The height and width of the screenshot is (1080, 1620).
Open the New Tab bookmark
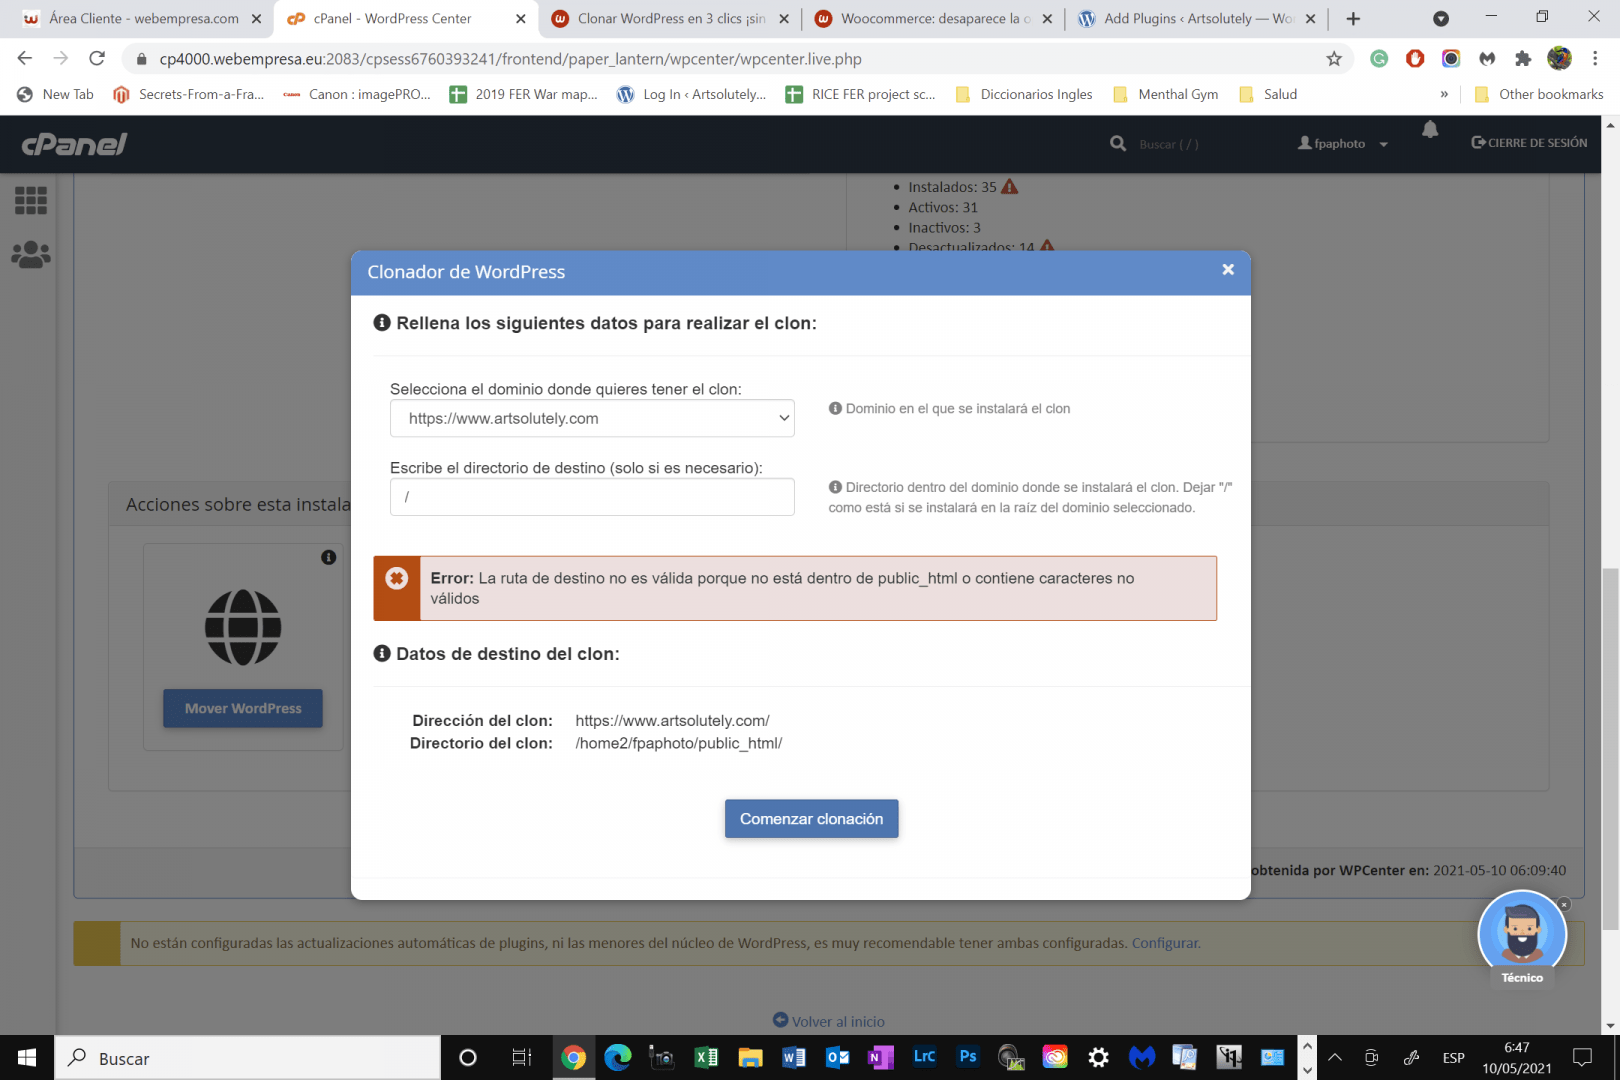coord(56,94)
